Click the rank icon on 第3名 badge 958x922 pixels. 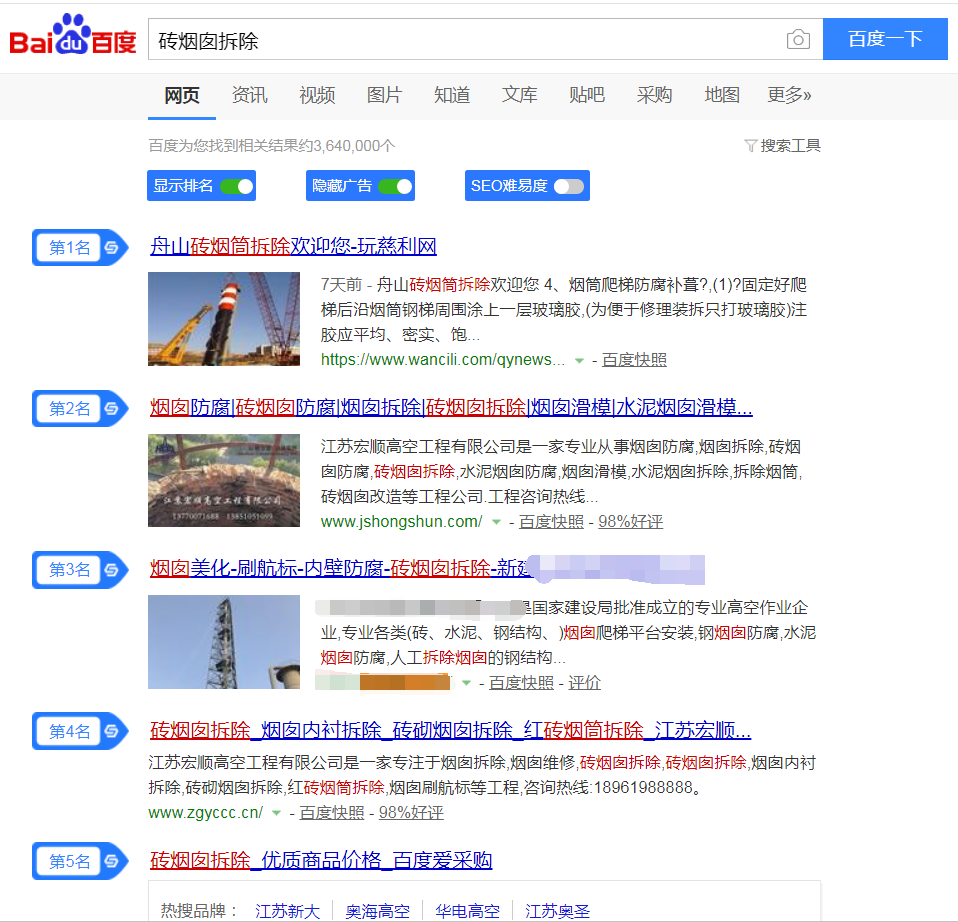pos(111,569)
